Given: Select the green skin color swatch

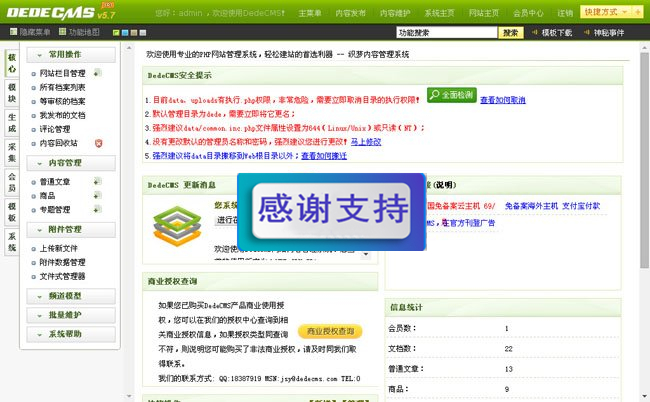Looking at the screenshot, I should (116, 32).
